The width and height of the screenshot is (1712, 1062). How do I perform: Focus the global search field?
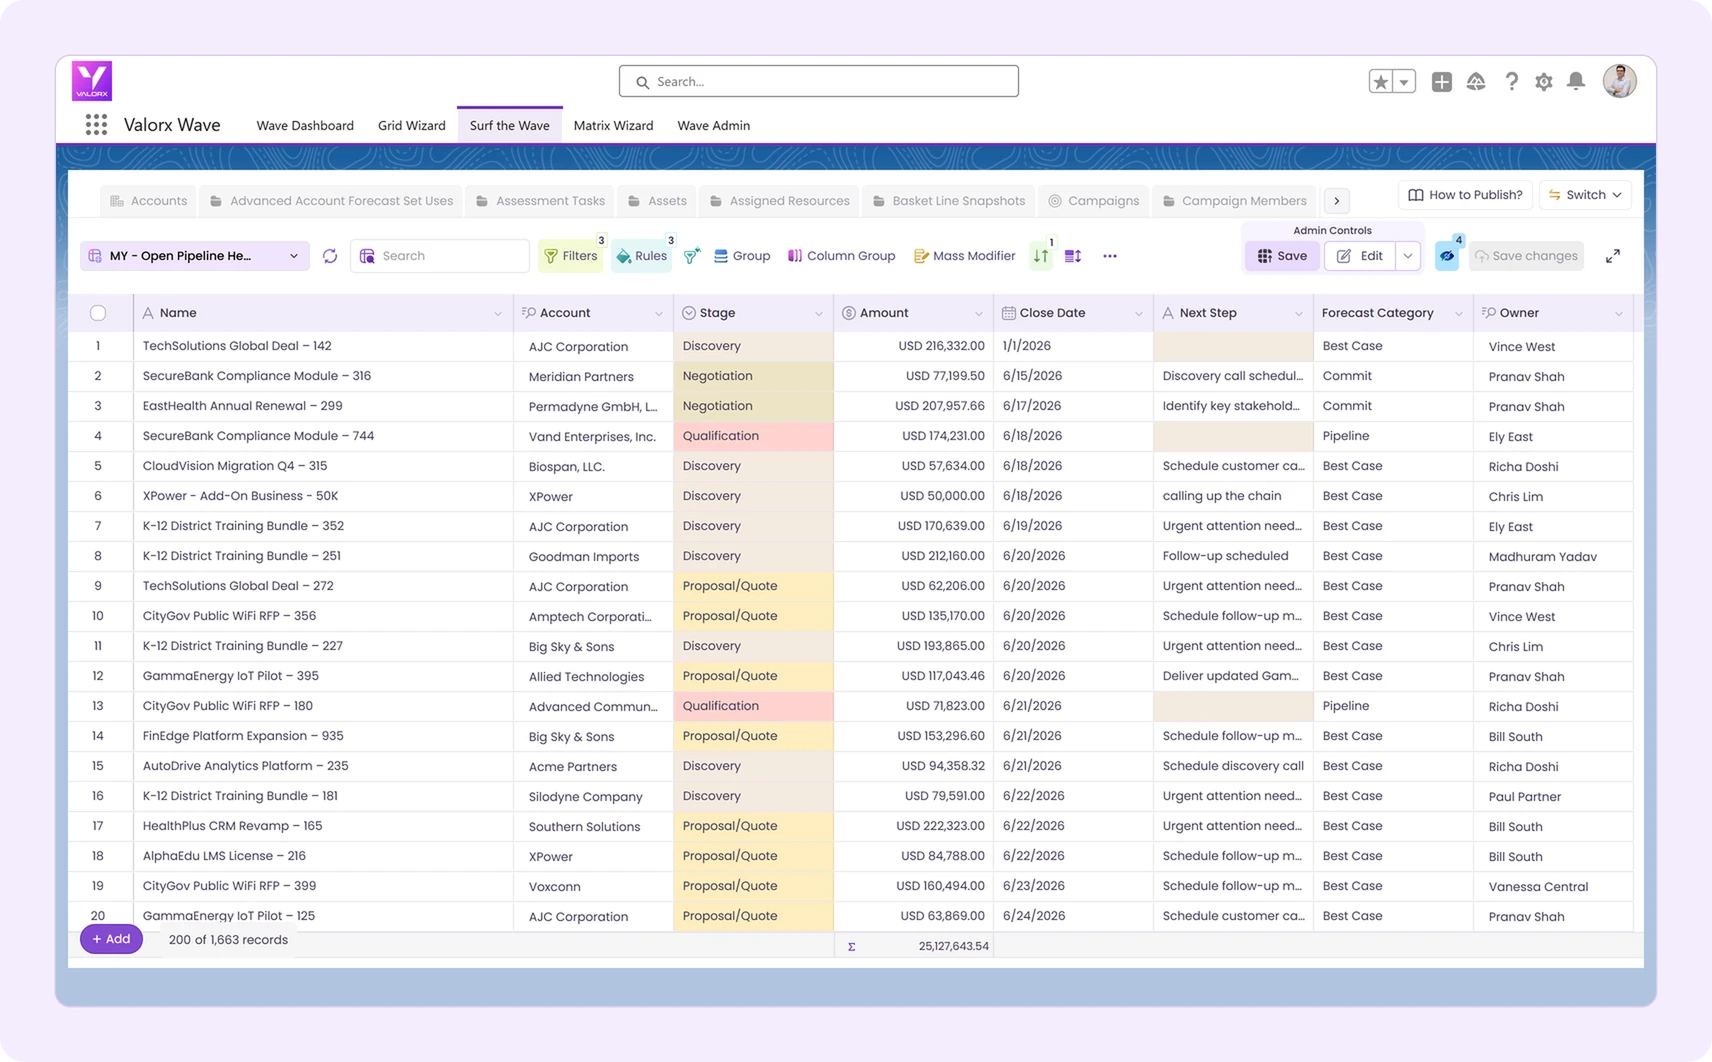(x=818, y=81)
